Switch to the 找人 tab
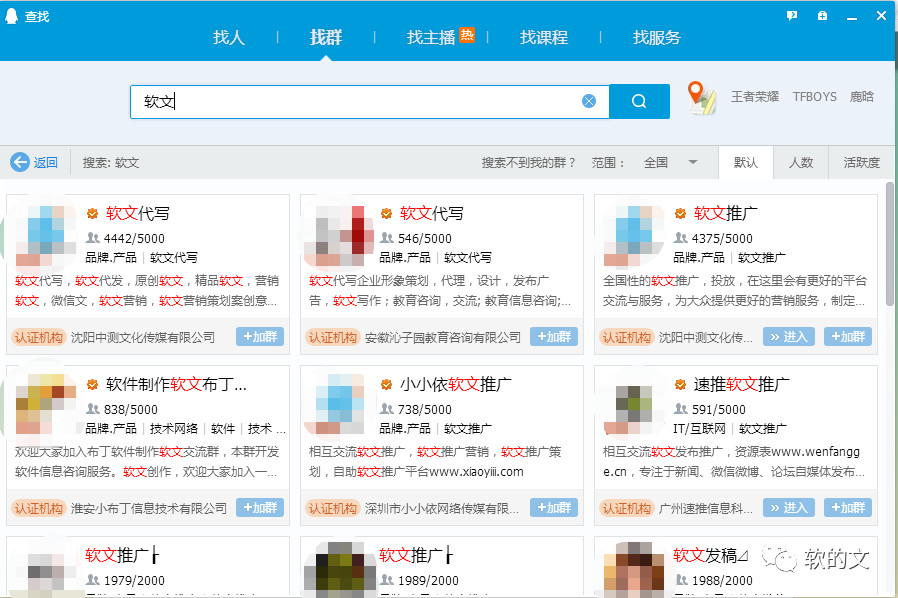Screen dimensions: 898x598 click(229, 38)
